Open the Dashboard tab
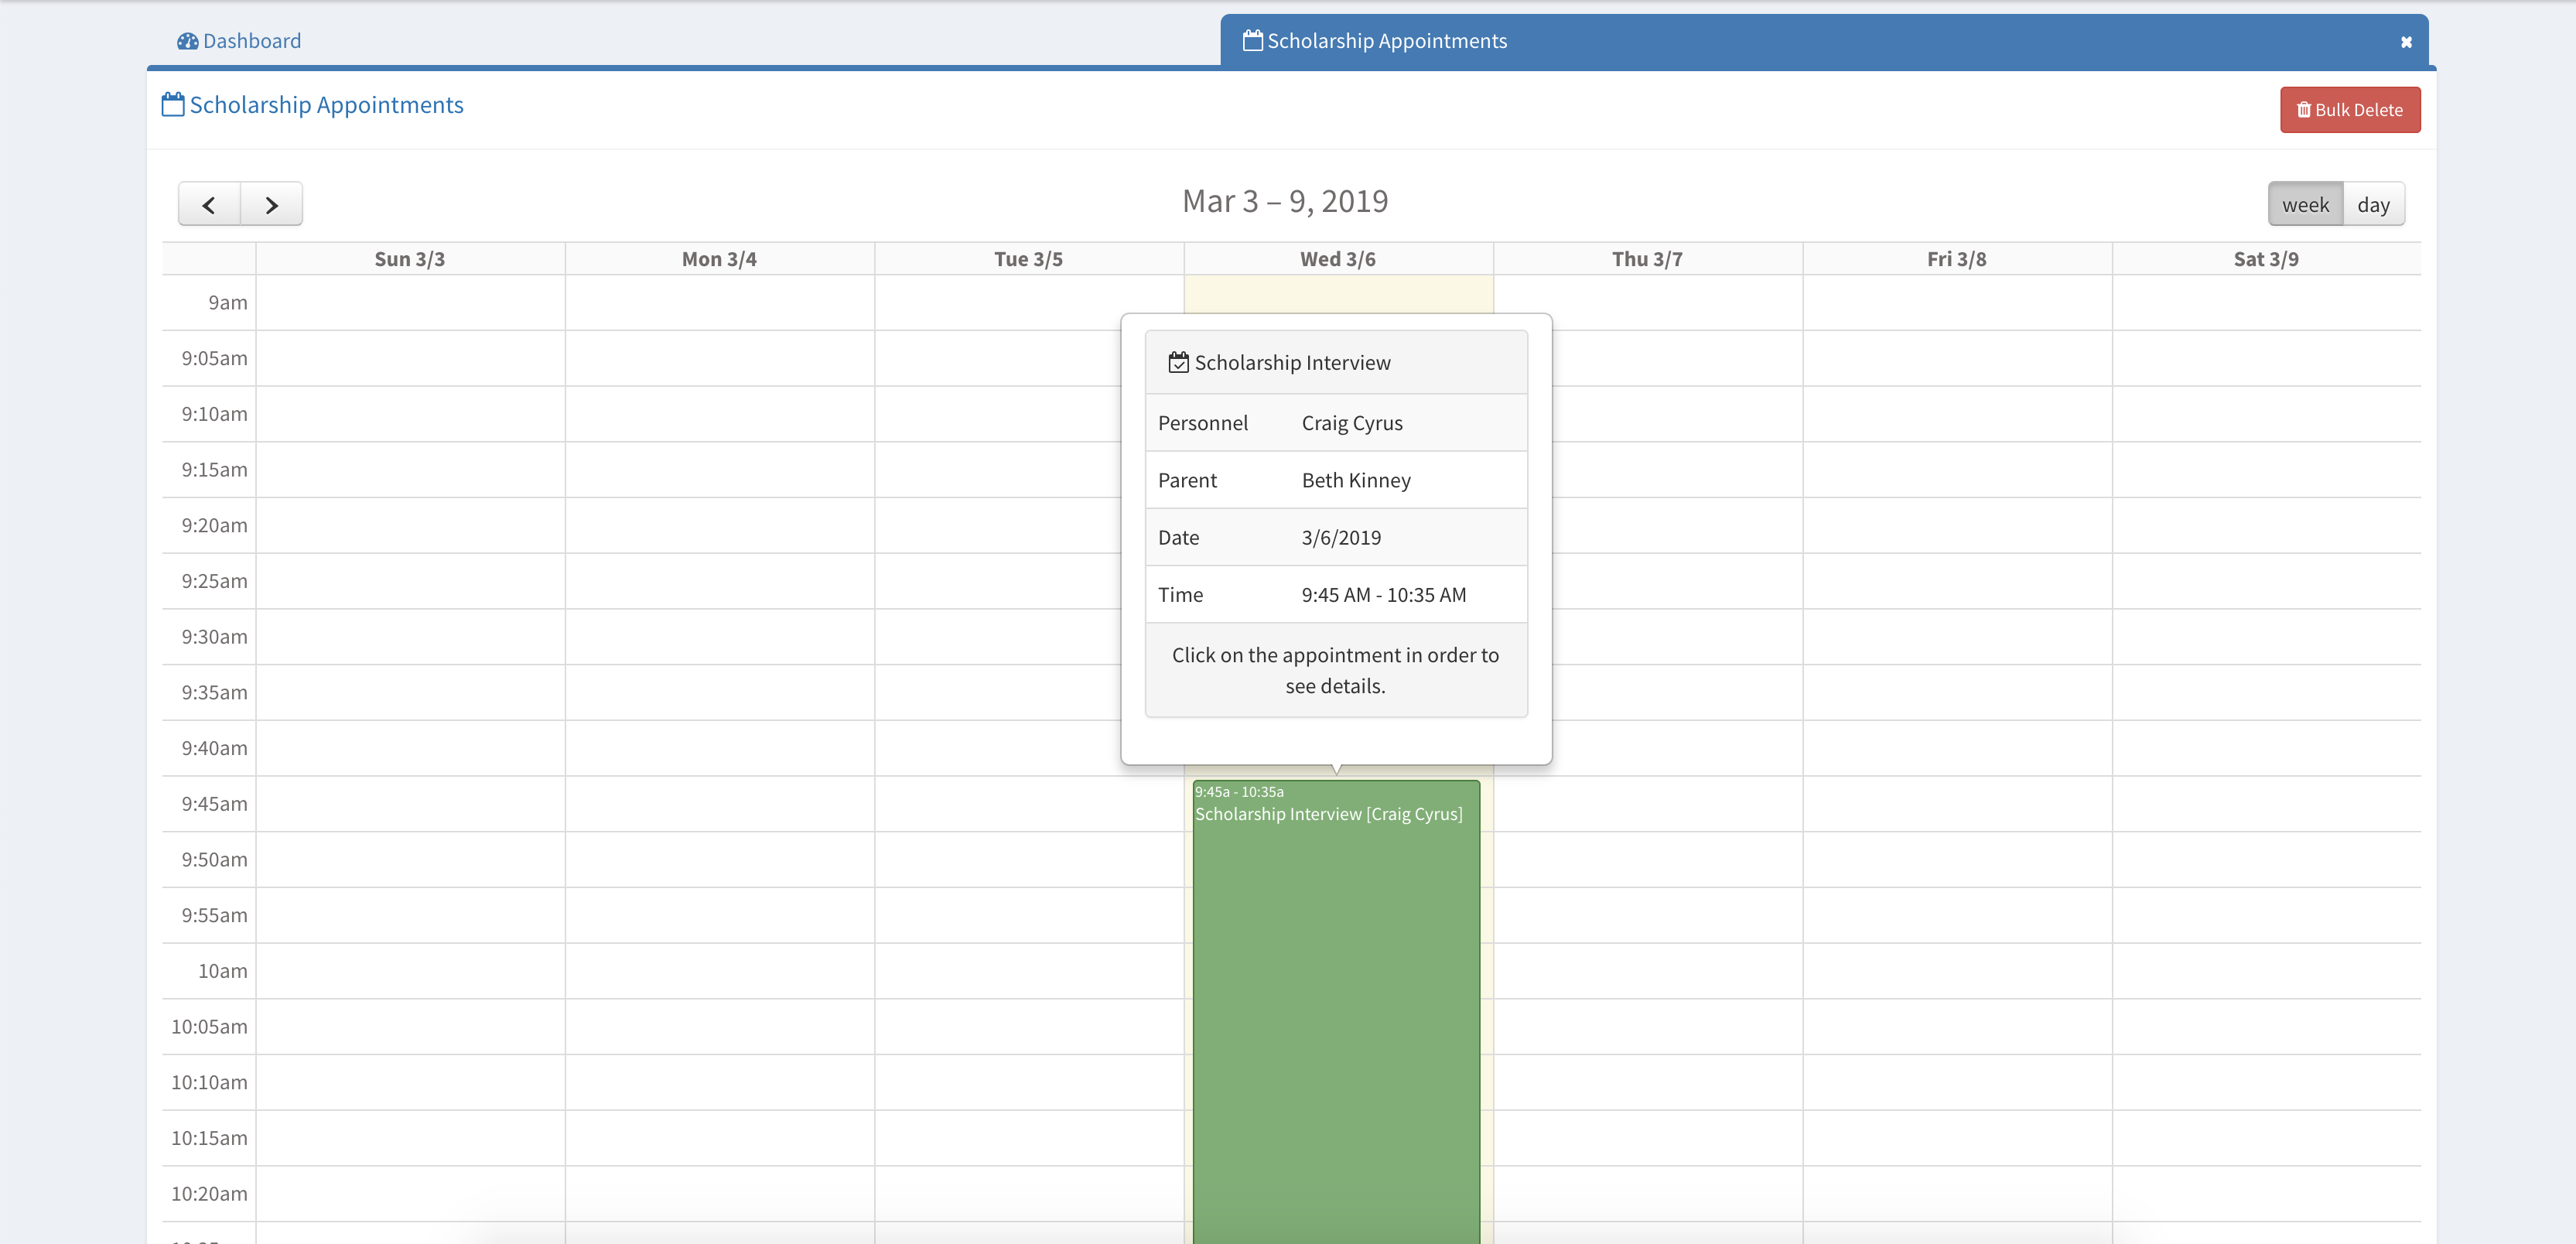 coord(239,41)
